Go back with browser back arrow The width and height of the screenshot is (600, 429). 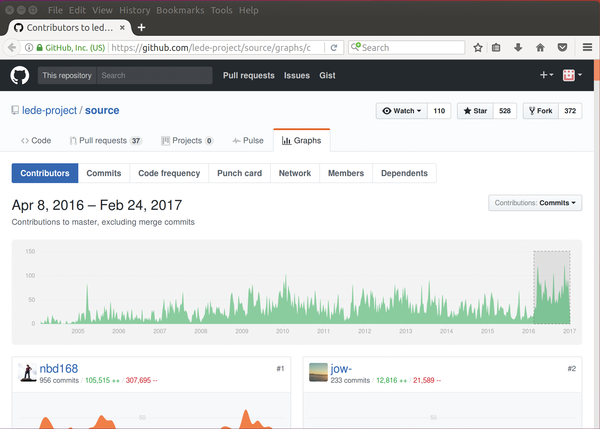11,48
